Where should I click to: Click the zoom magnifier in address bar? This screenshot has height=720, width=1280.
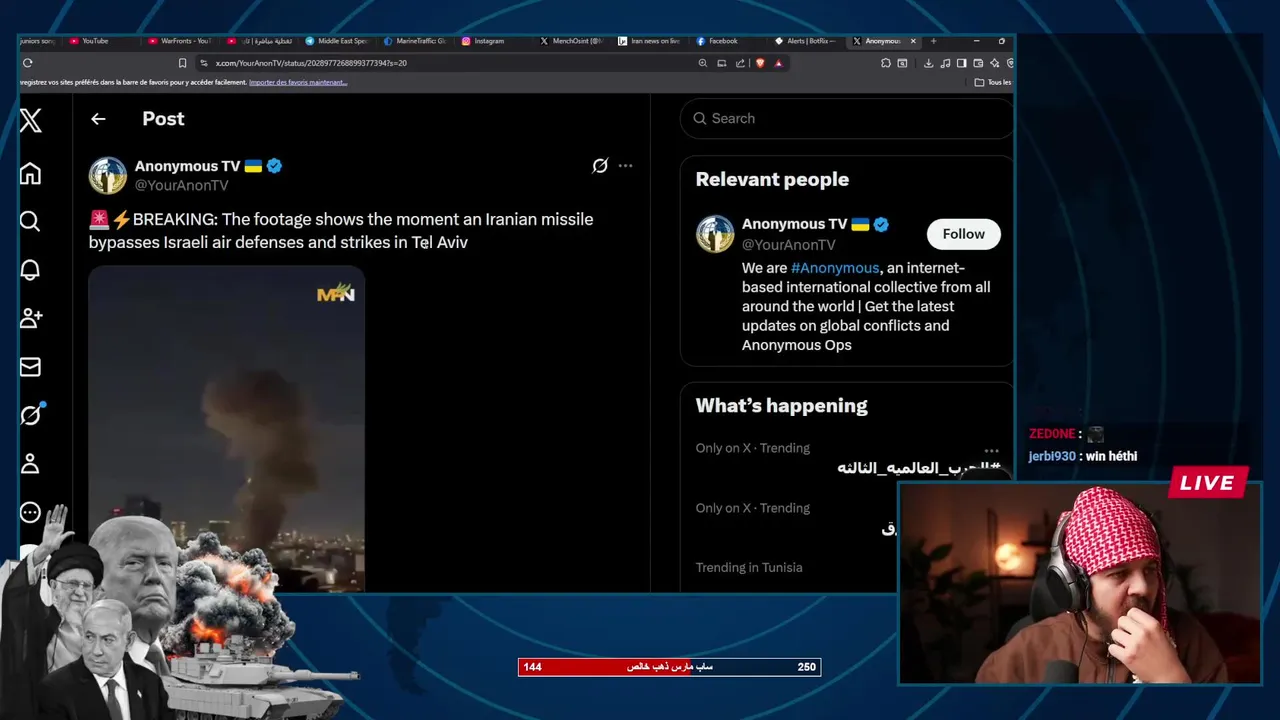coord(702,63)
